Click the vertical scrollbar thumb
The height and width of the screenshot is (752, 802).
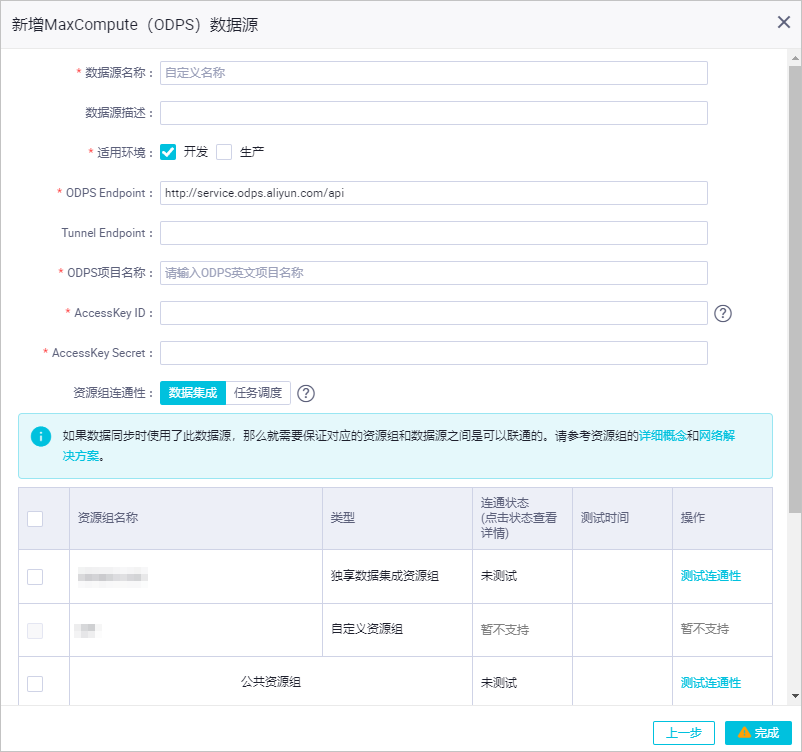coord(795,289)
